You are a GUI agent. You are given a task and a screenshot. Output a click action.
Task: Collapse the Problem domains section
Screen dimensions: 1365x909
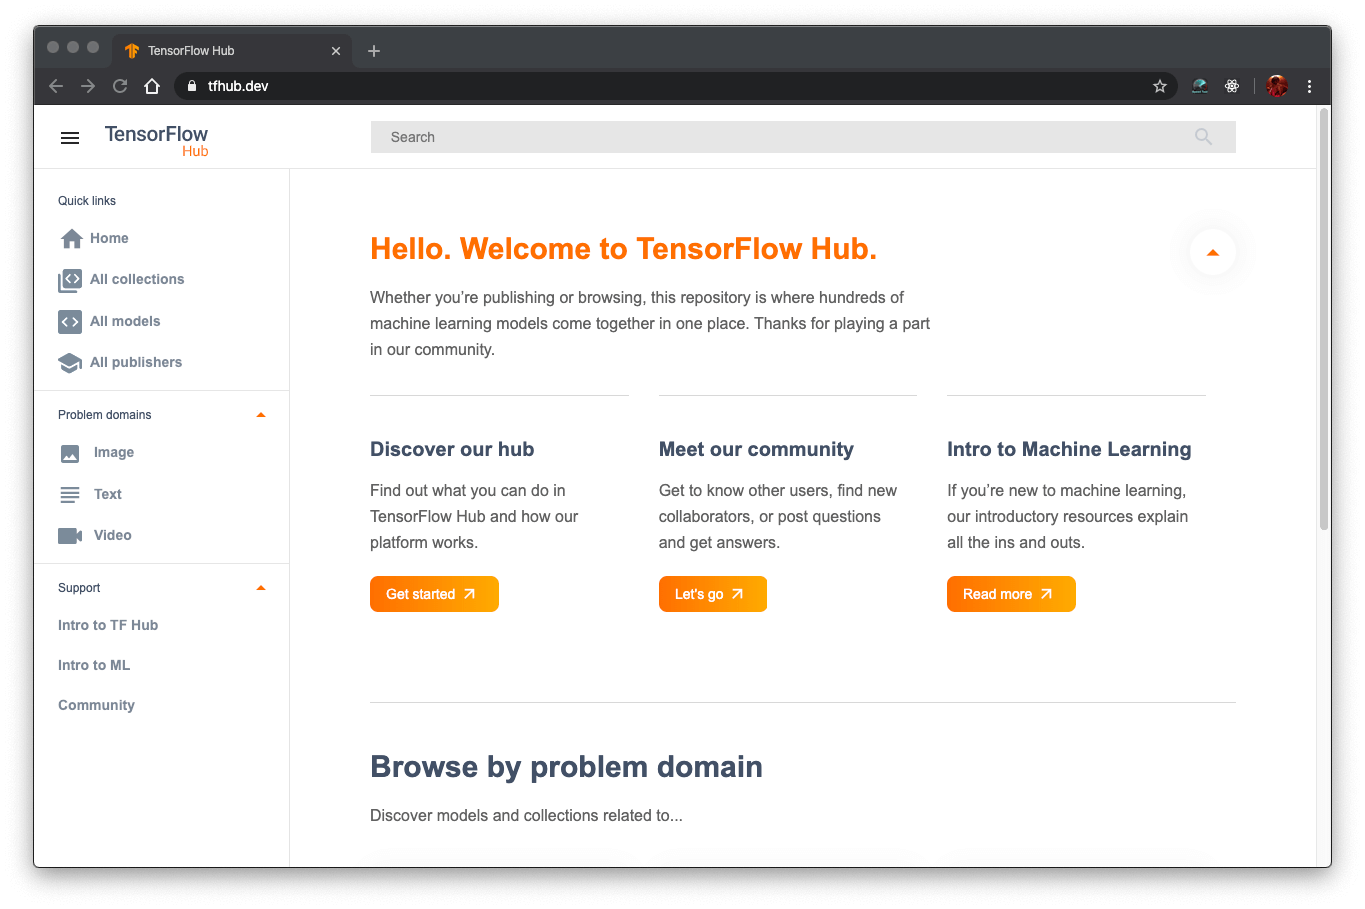[x=261, y=414]
